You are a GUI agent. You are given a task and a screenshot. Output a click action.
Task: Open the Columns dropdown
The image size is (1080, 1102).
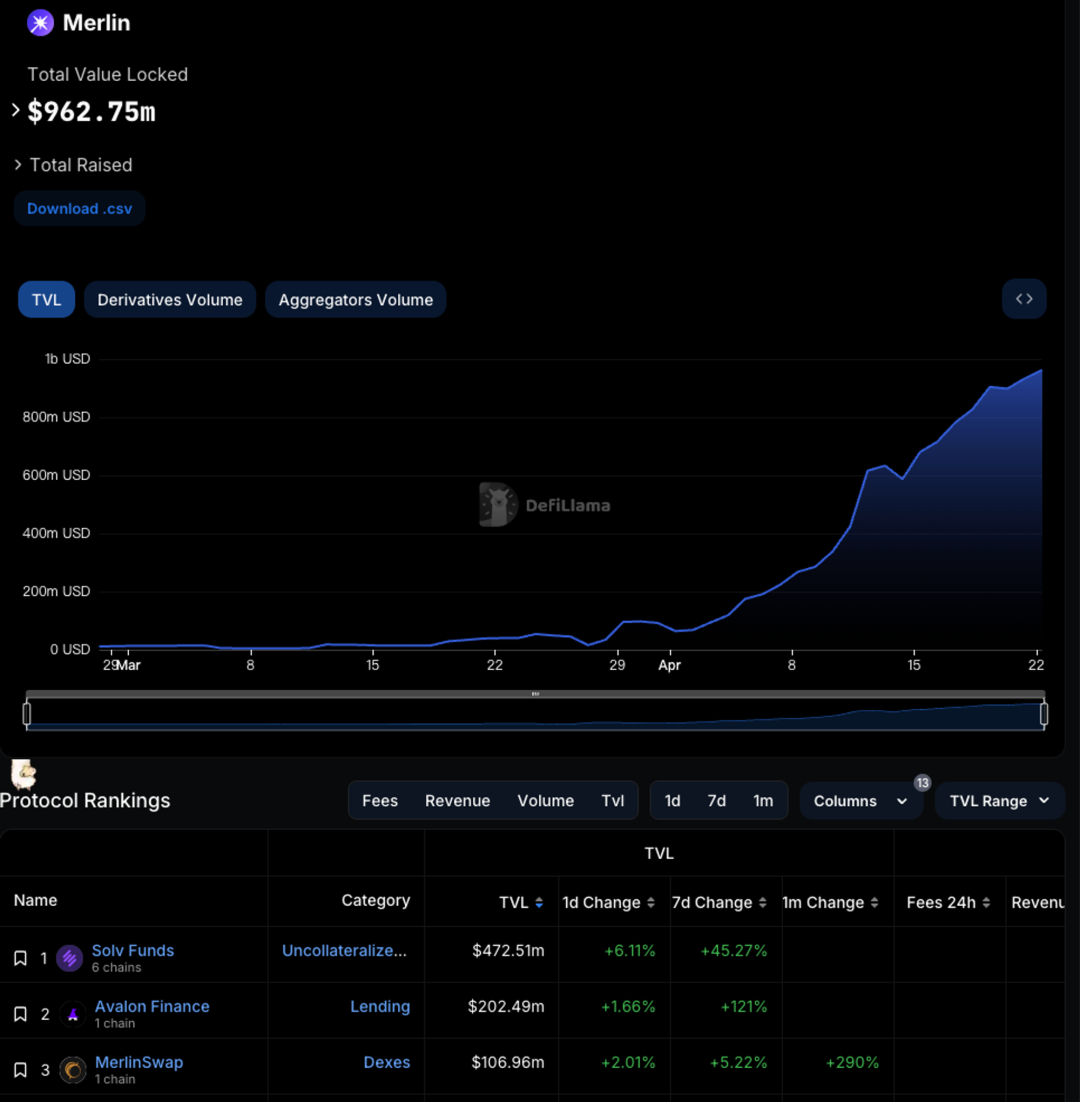[861, 800]
